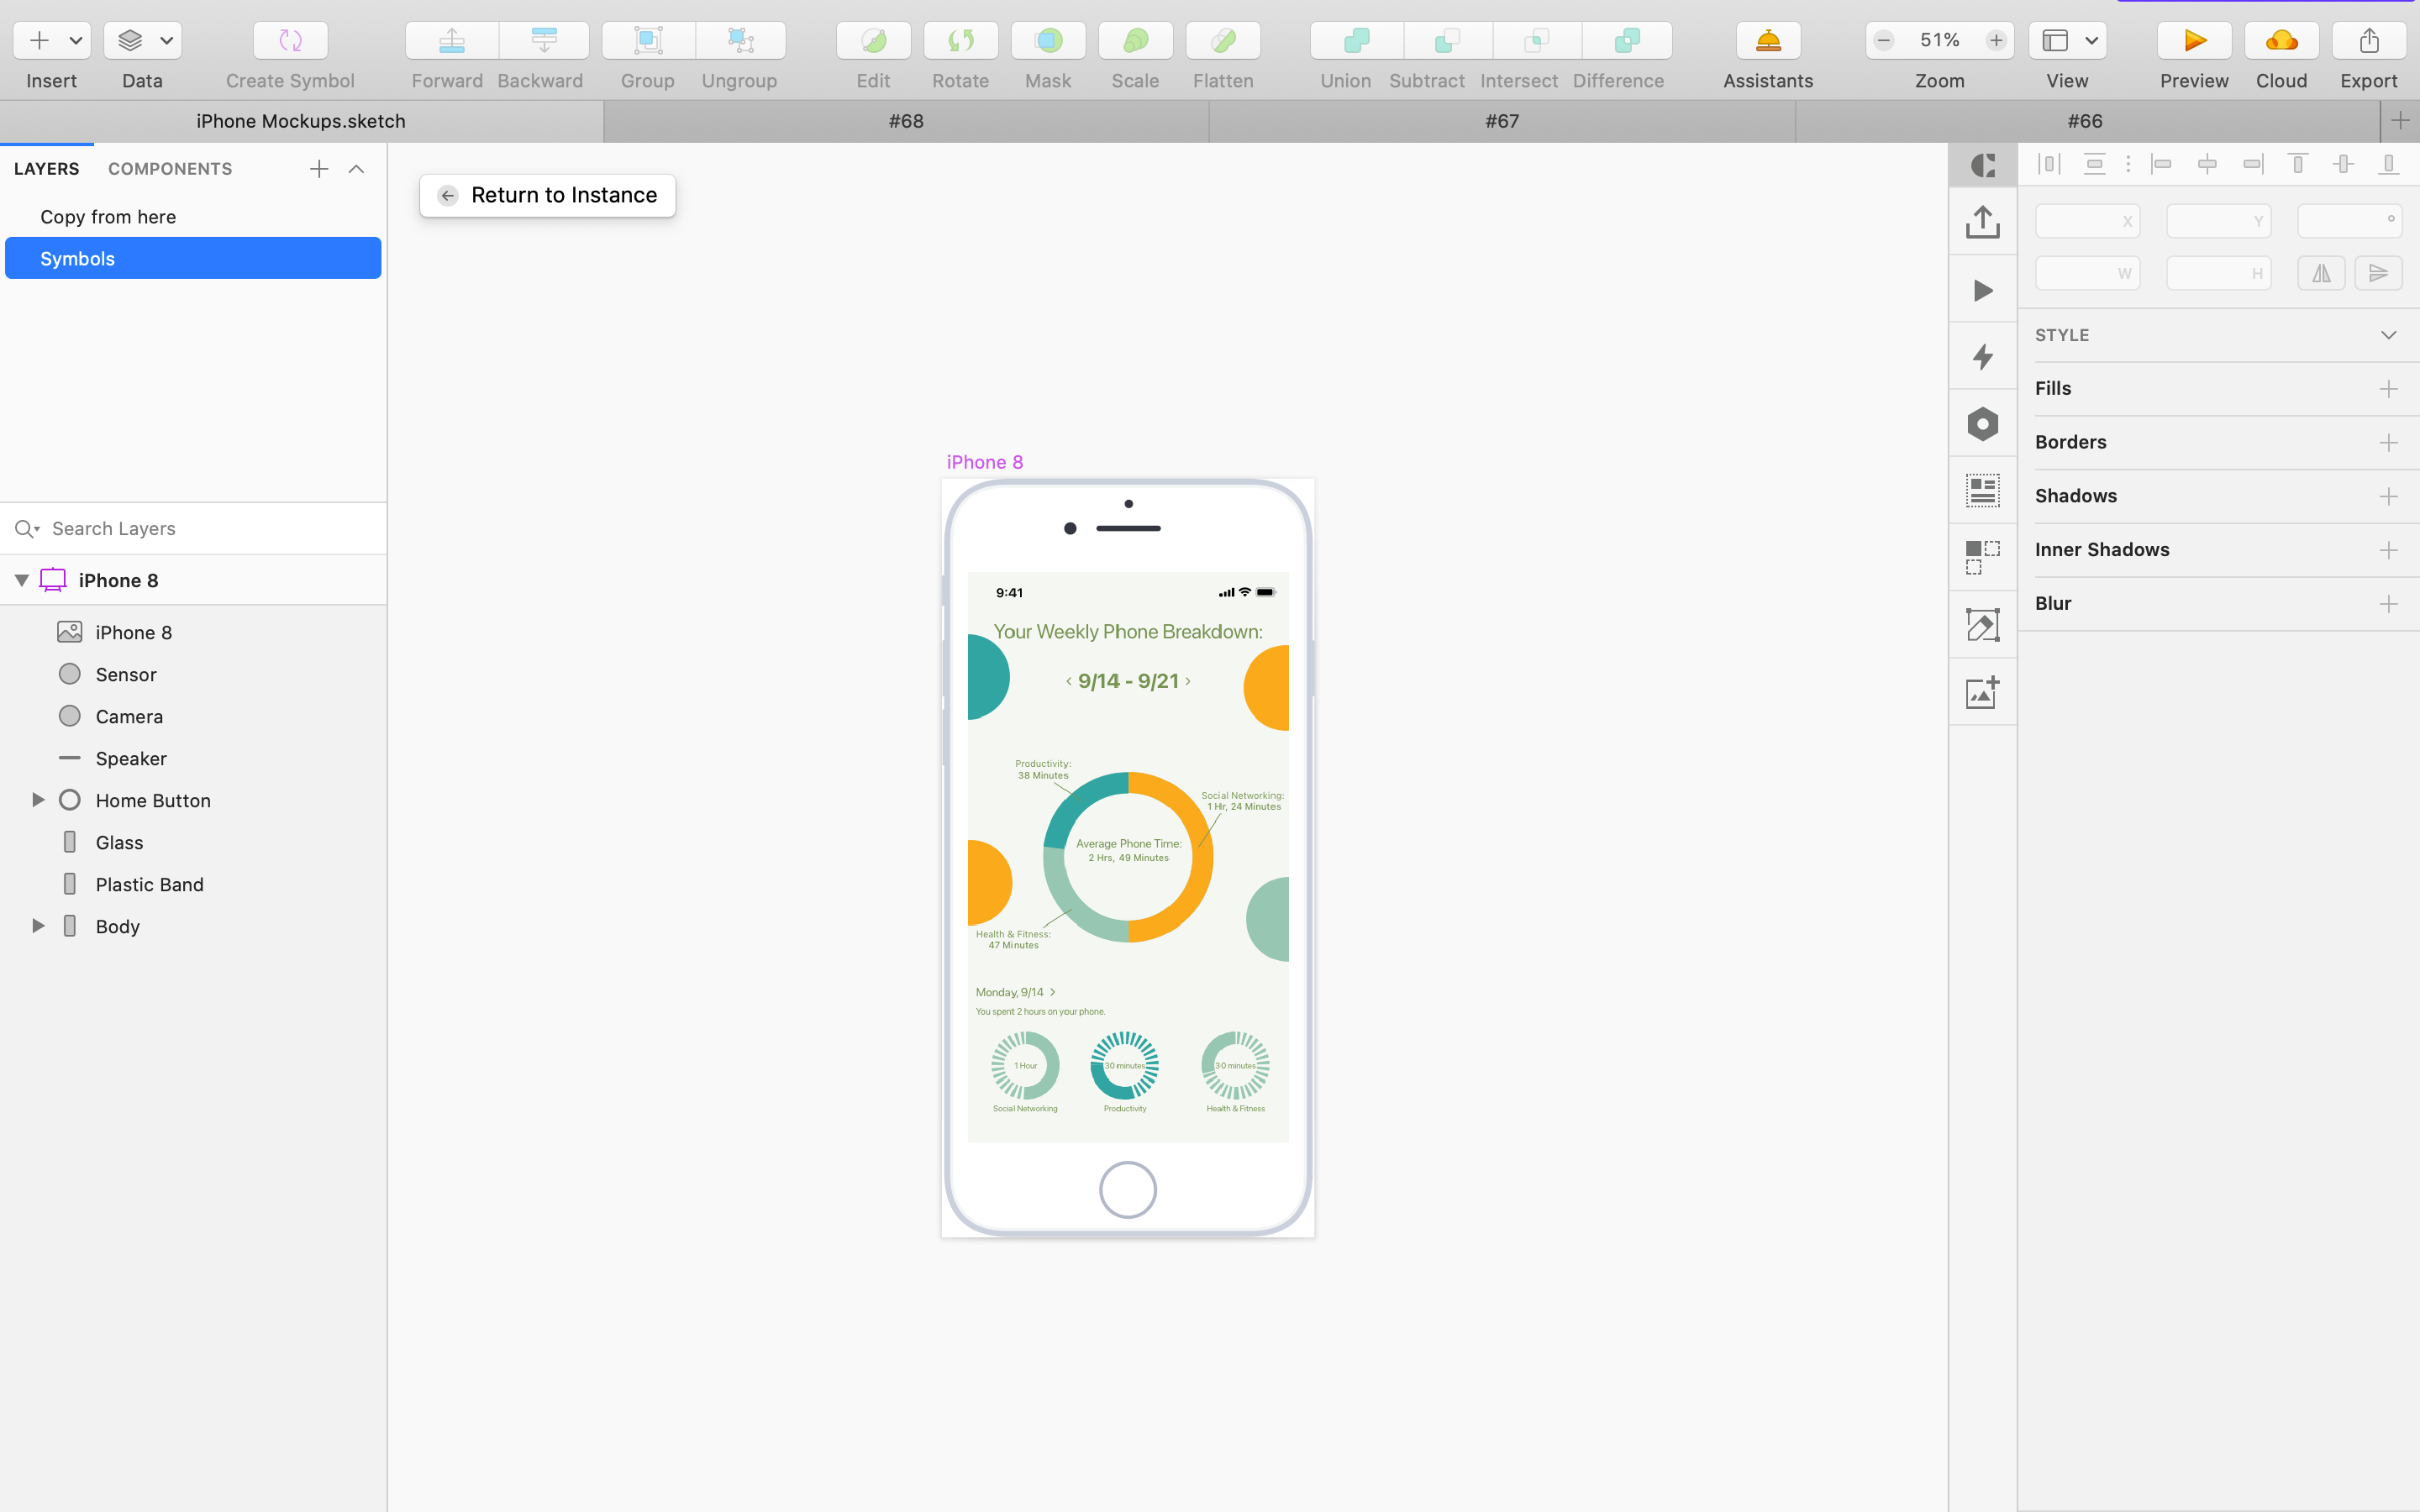Start Preview with play icon
This screenshot has width=2420, height=1512.
tap(2194, 41)
